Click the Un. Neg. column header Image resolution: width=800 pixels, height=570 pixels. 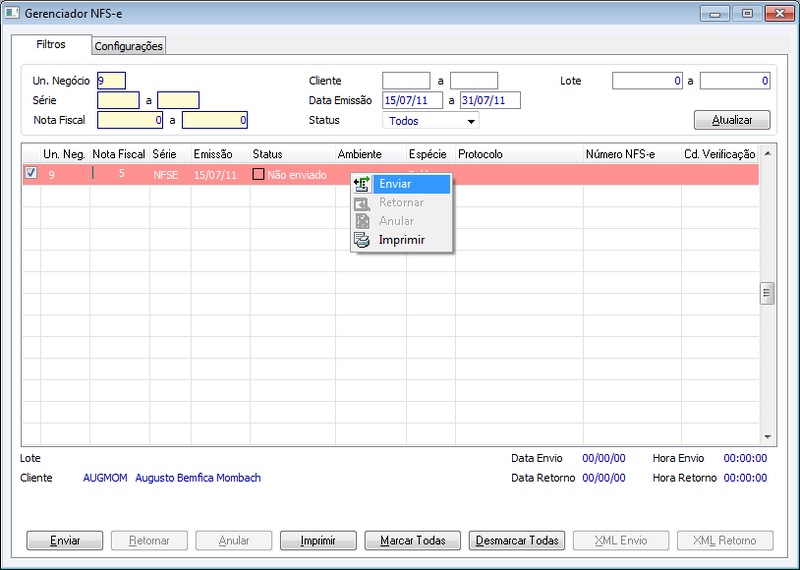tap(65, 154)
